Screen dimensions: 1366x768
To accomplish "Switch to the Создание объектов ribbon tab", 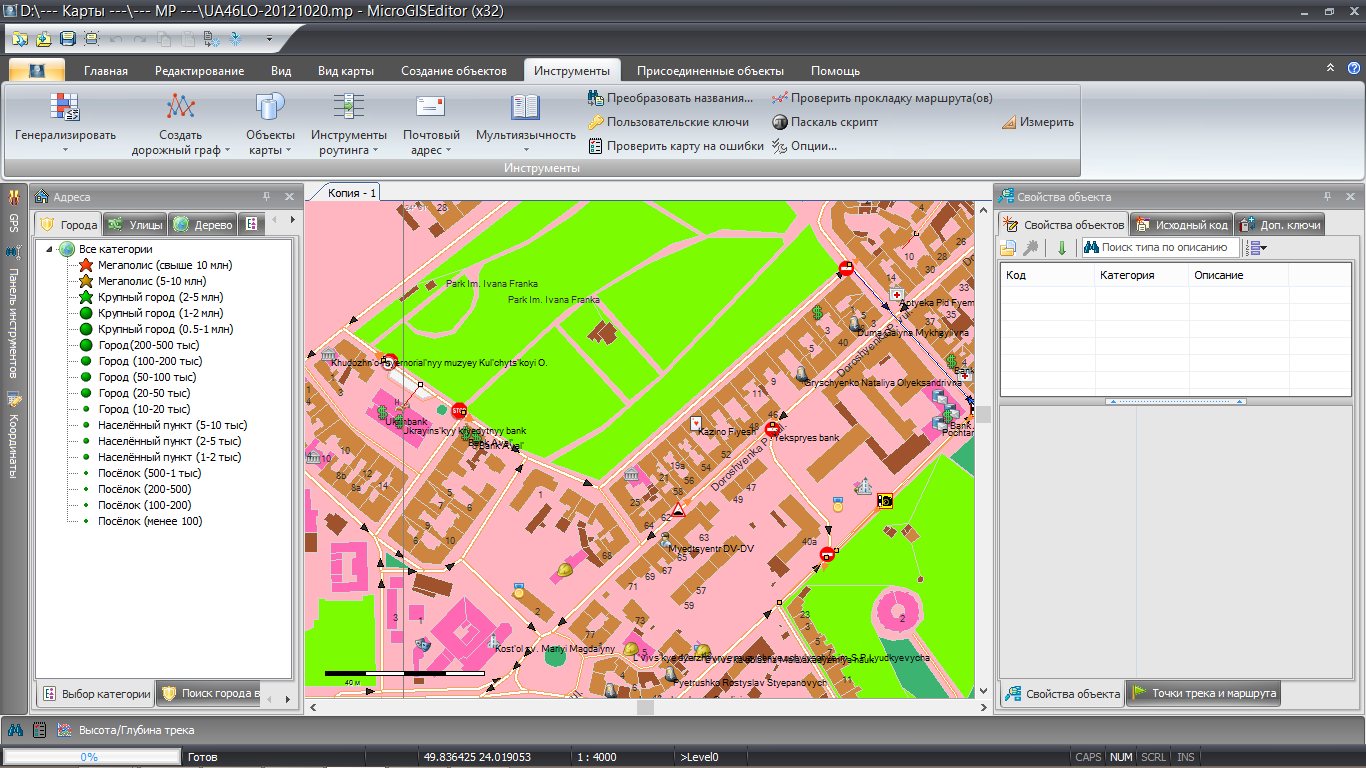I will (454, 71).
